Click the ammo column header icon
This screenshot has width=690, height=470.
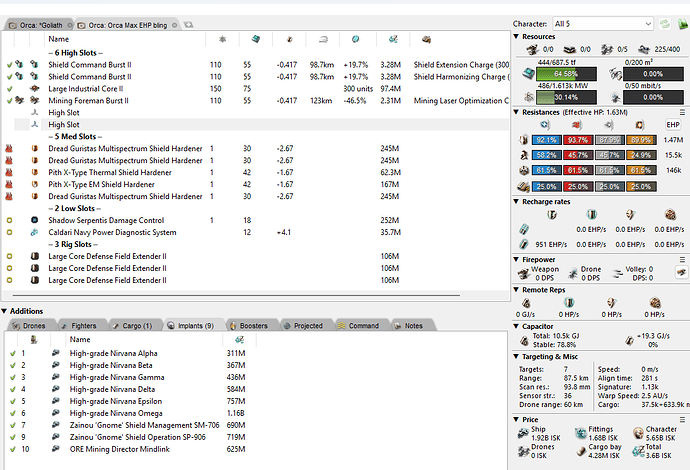426,39
